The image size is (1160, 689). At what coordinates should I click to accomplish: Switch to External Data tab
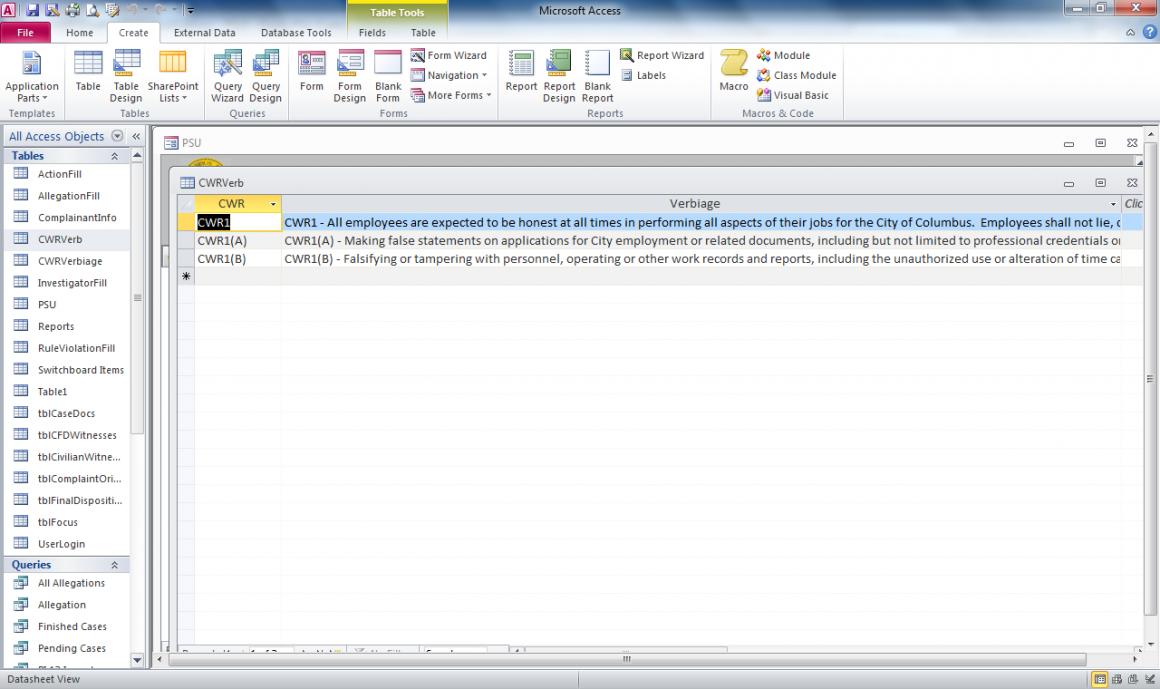coord(204,33)
